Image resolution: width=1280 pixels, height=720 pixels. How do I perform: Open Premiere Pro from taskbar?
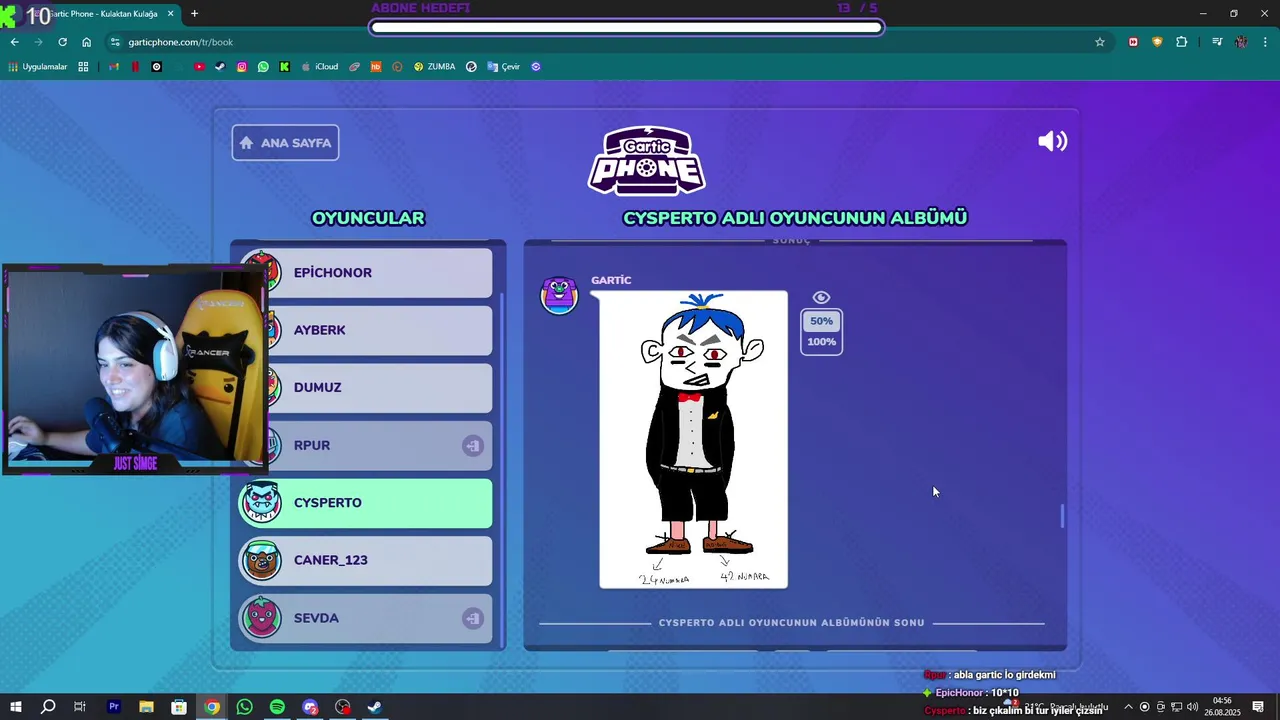click(113, 707)
